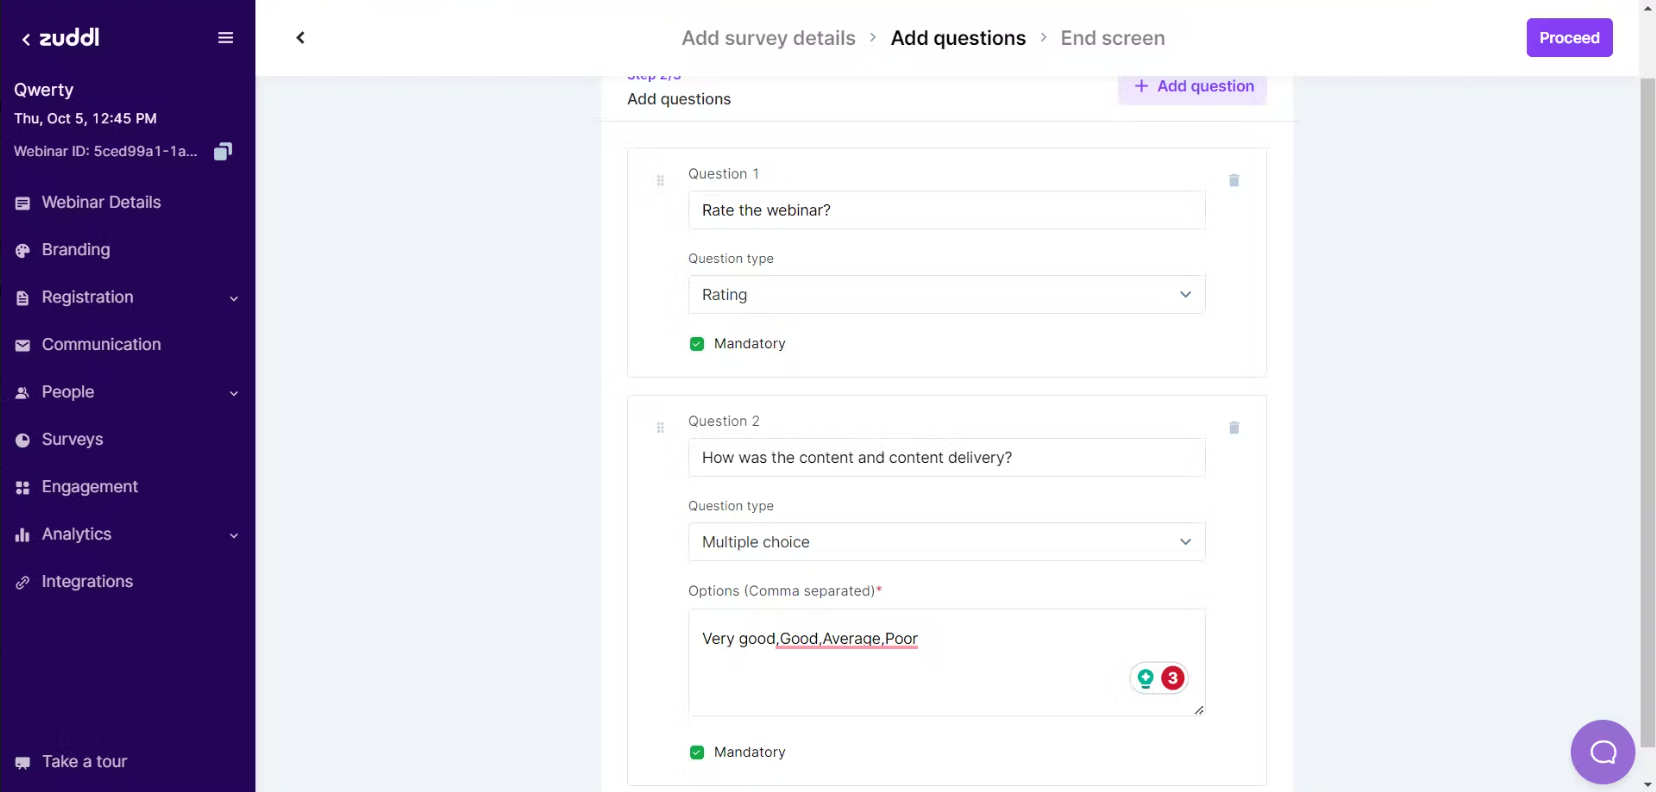Add a new question
Screen dimensions: 1656x792
(x=1193, y=87)
